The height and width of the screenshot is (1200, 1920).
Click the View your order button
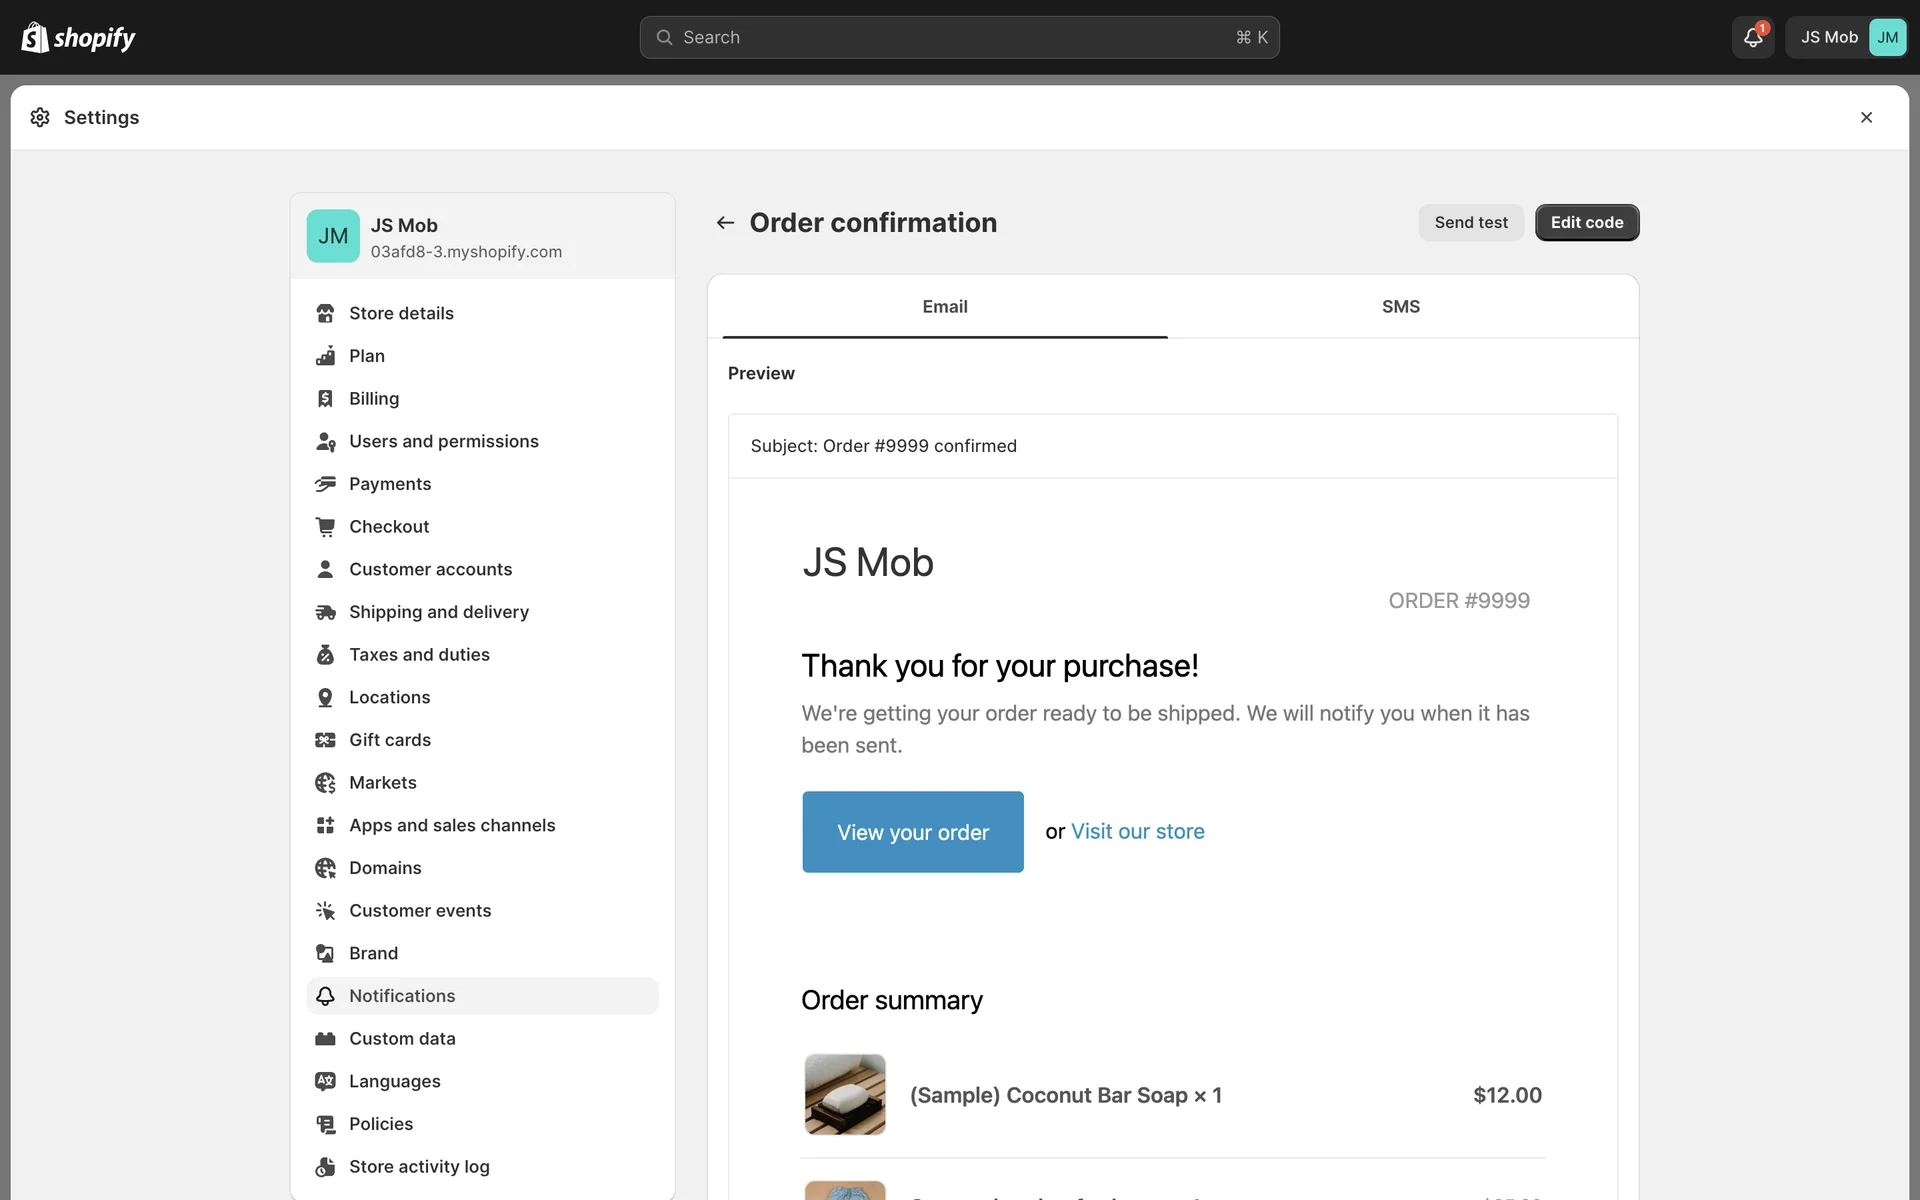point(912,832)
